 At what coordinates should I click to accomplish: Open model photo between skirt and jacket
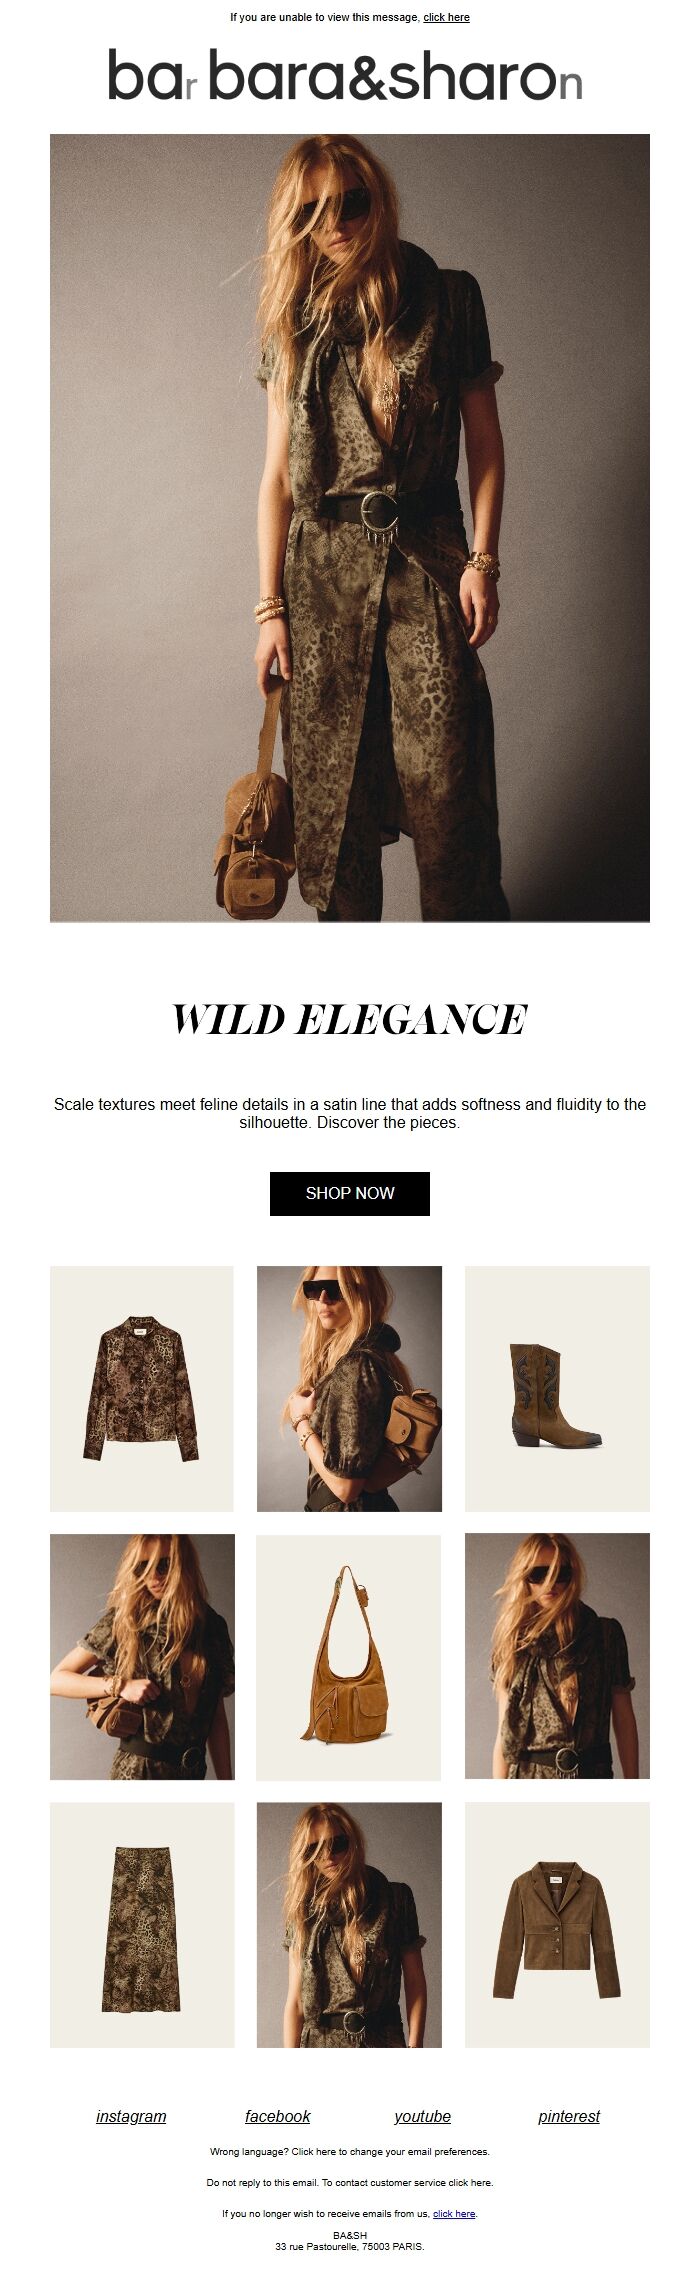(349, 1925)
